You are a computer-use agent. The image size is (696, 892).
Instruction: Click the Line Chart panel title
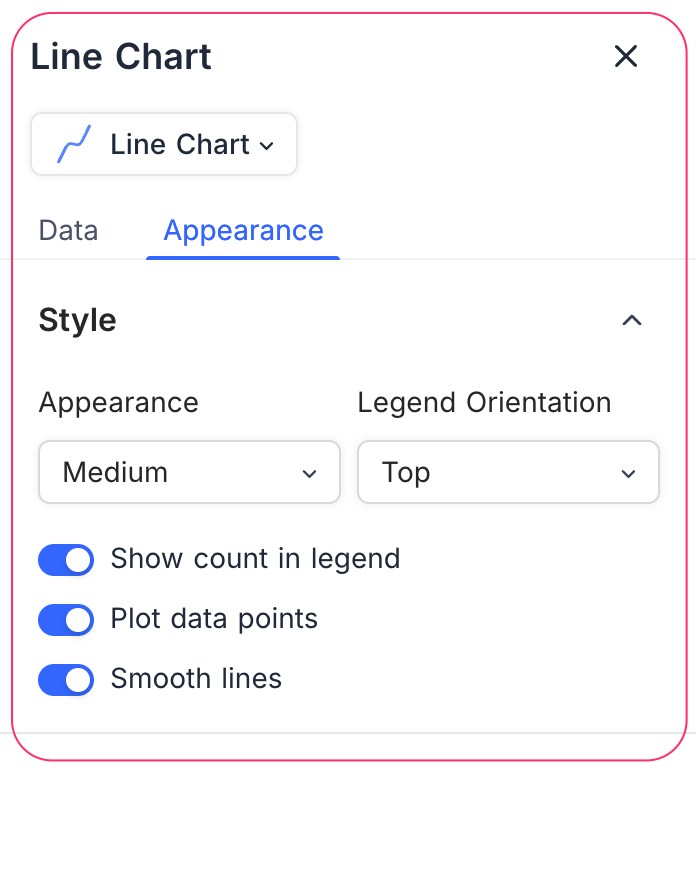[x=120, y=57]
